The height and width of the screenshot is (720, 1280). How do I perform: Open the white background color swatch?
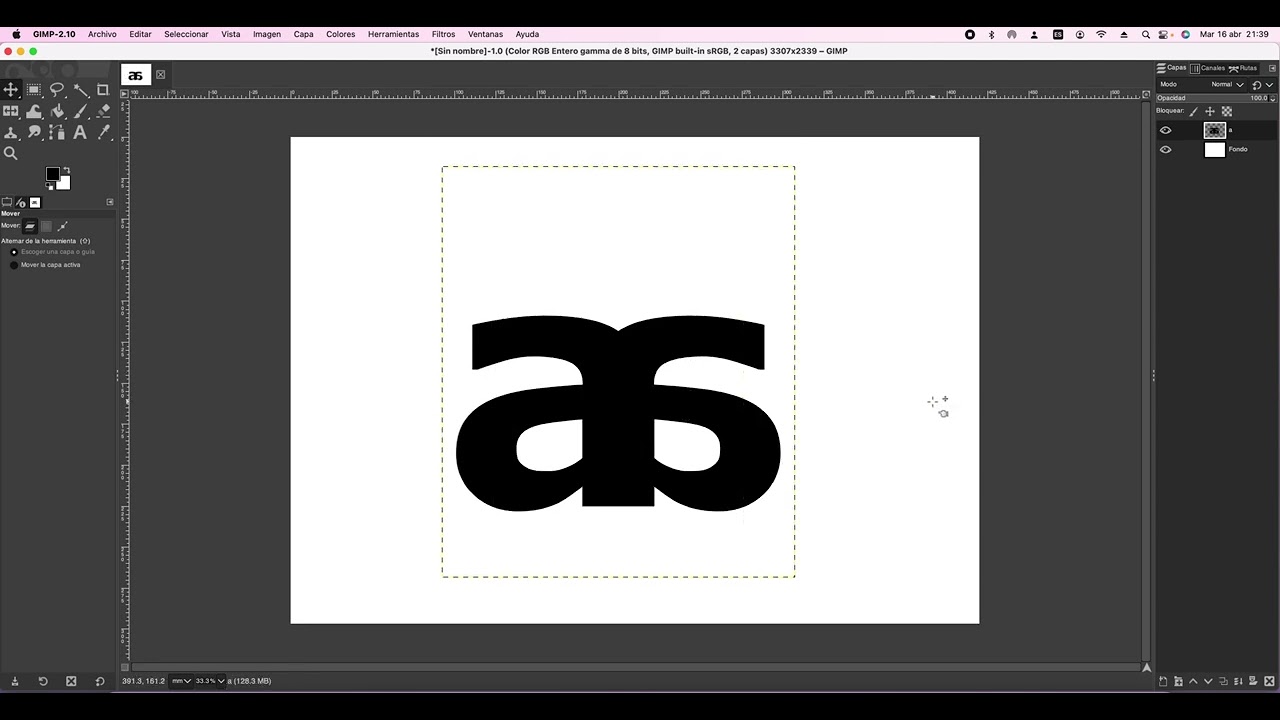[65, 184]
